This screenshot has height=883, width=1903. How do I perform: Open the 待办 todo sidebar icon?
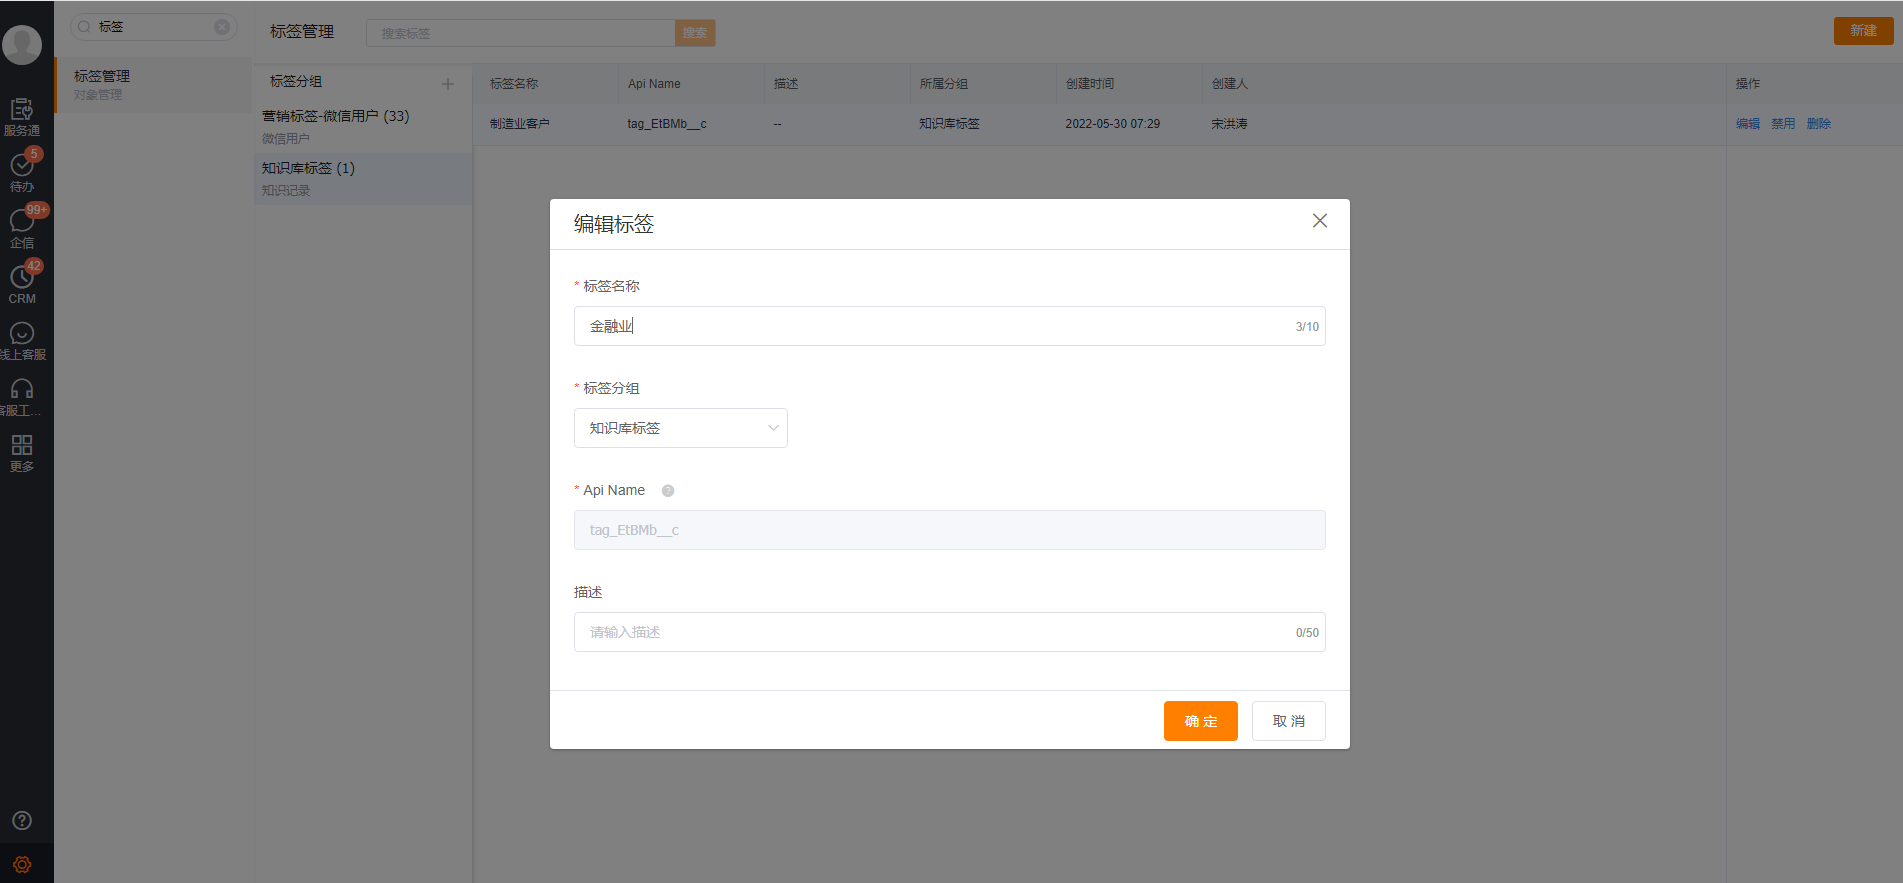[x=22, y=171]
